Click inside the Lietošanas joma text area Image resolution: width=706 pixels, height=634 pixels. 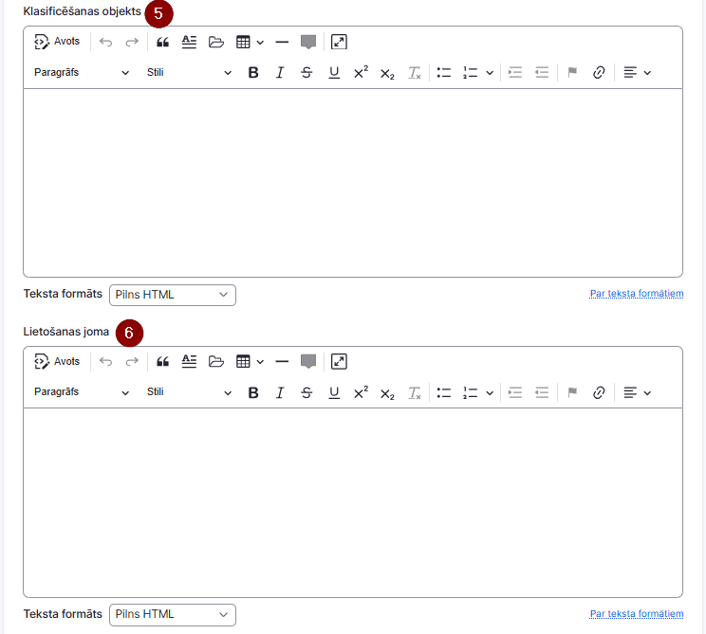click(353, 503)
